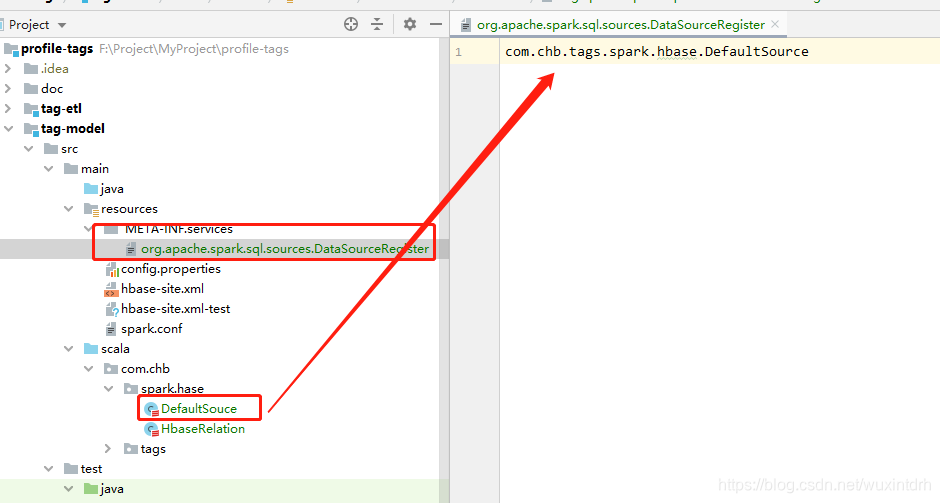Select hbase-site.xml-test file name
Image resolution: width=940 pixels, height=503 pixels.
pos(176,309)
